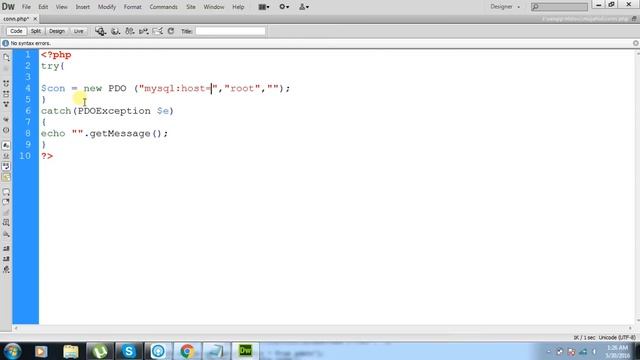
Task: Open Google Chrome from the taskbar
Action: coord(187,351)
